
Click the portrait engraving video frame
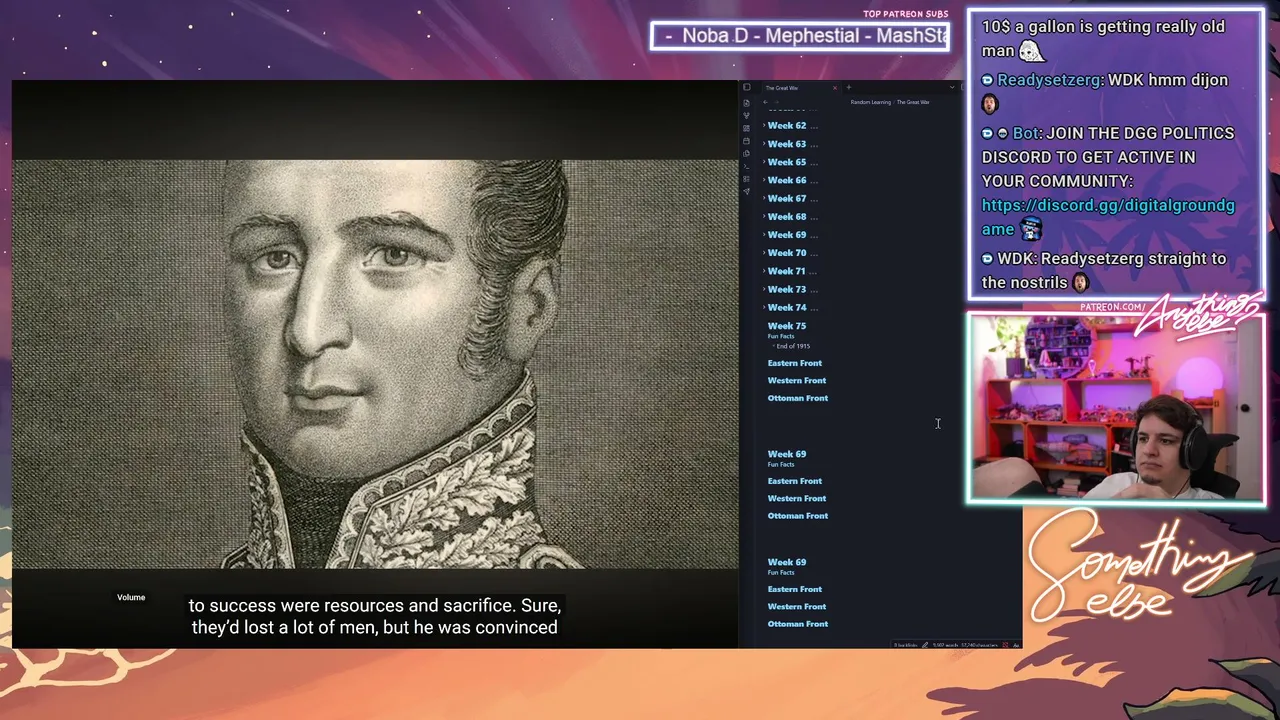click(x=375, y=364)
